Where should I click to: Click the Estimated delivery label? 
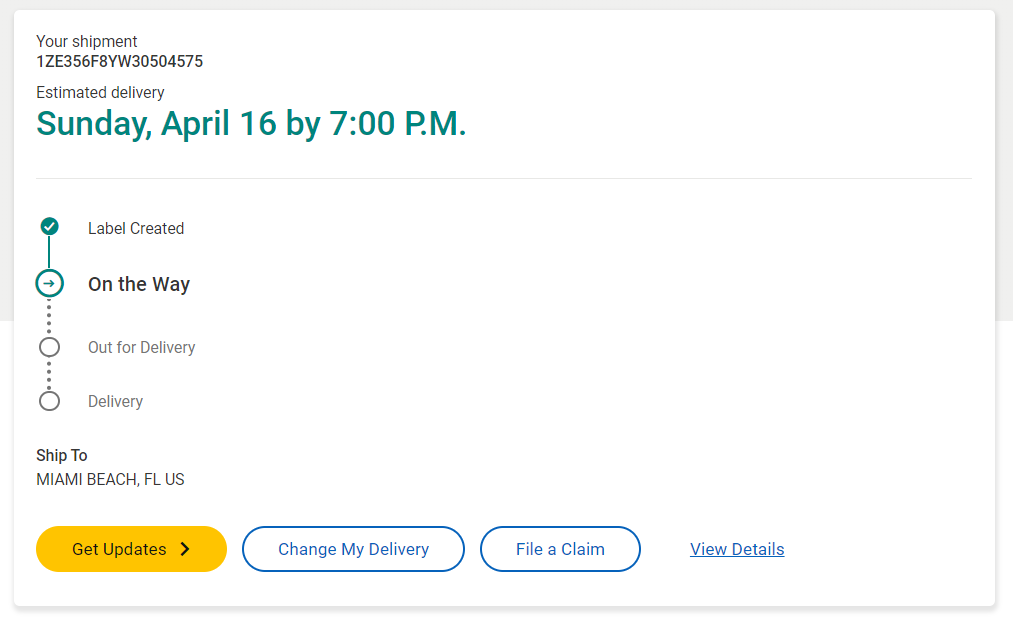[100, 92]
